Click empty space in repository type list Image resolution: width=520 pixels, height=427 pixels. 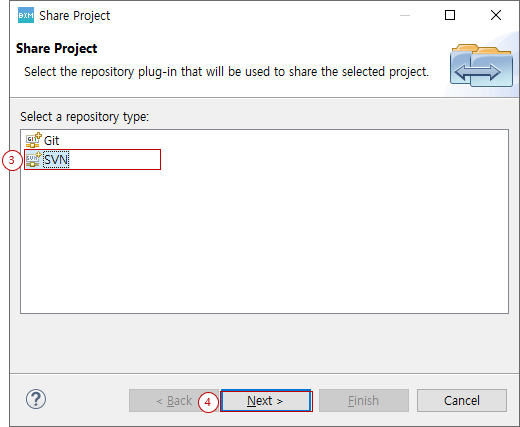tap(264, 240)
